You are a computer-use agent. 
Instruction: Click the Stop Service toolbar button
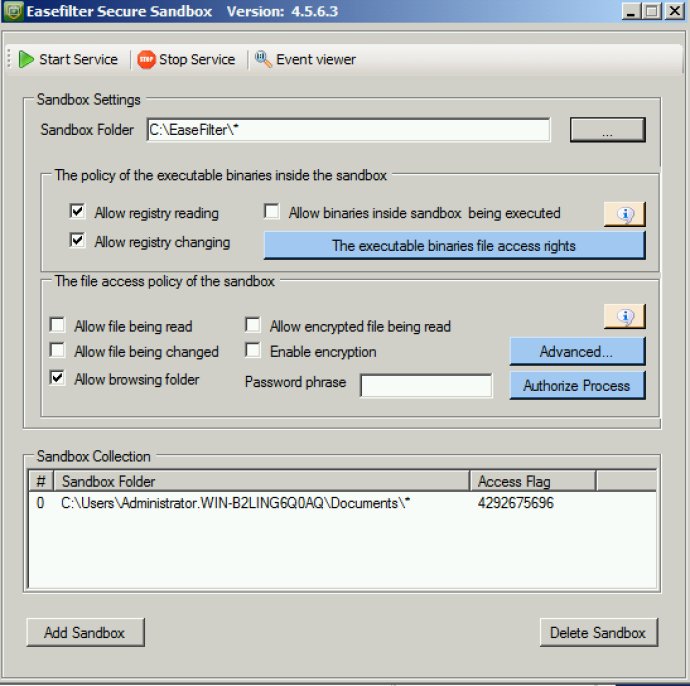point(186,59)
